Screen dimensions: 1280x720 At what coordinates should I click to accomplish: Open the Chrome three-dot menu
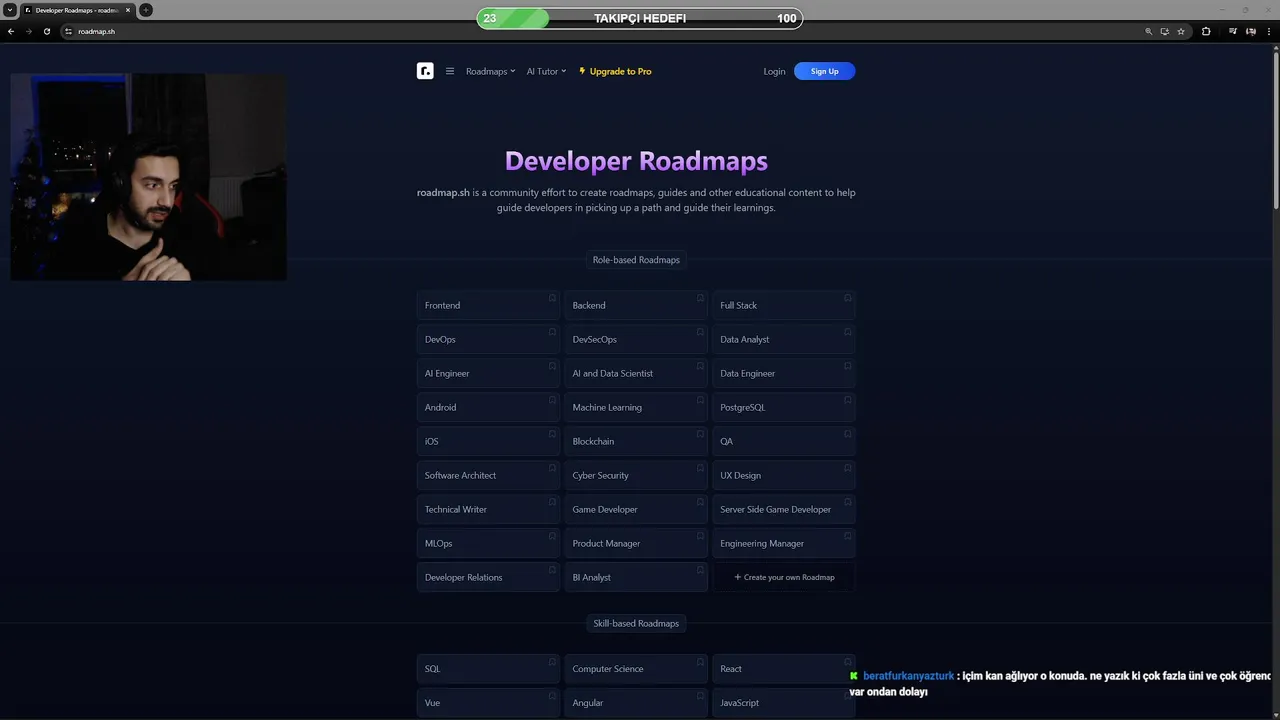[1268, 31]
